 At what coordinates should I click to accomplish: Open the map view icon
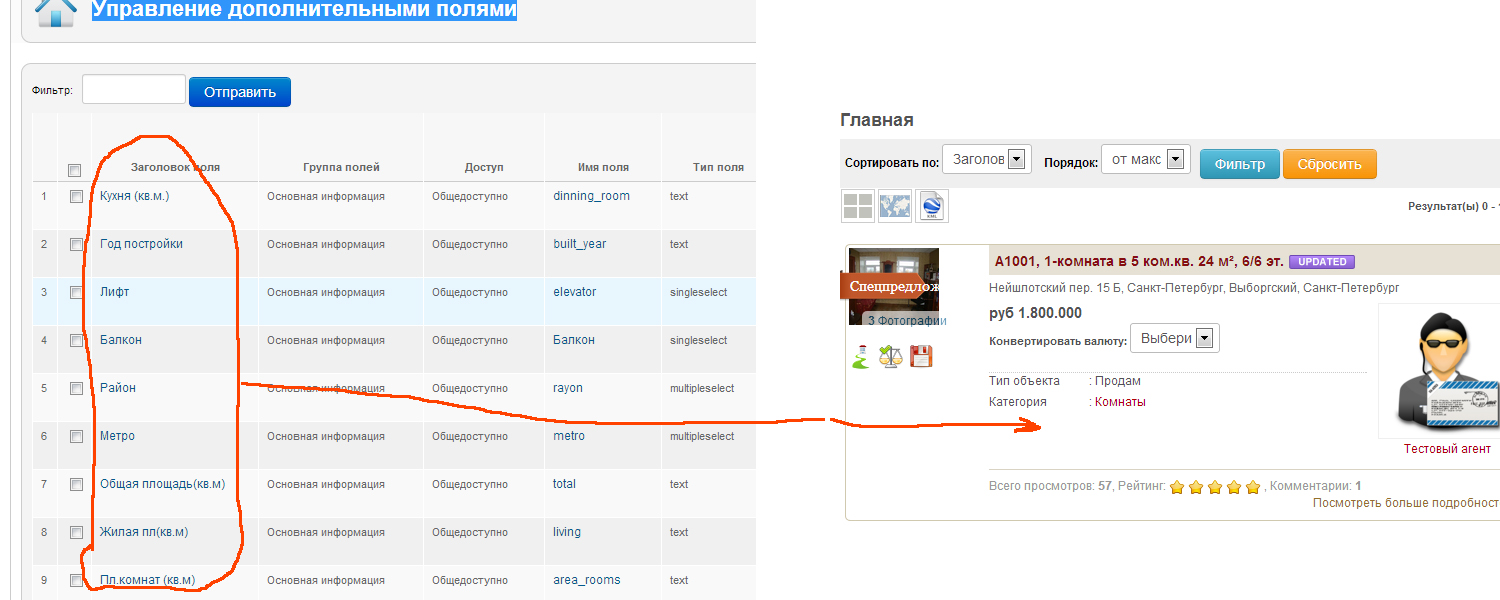pos(894,206)
